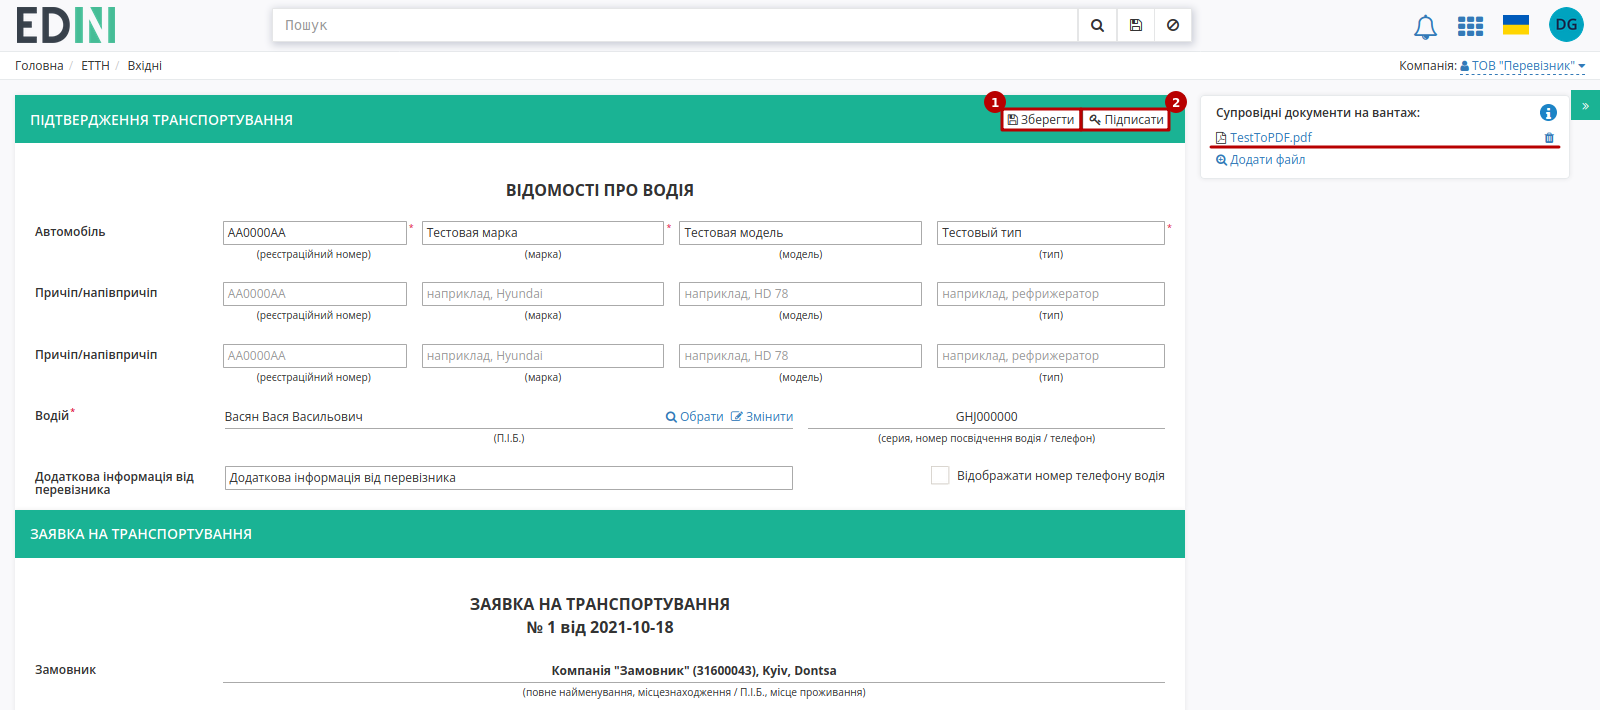Click № 1 від 2021-10-18 heading
Screen dimensions: 1600x710
click(x=600, y=628)
